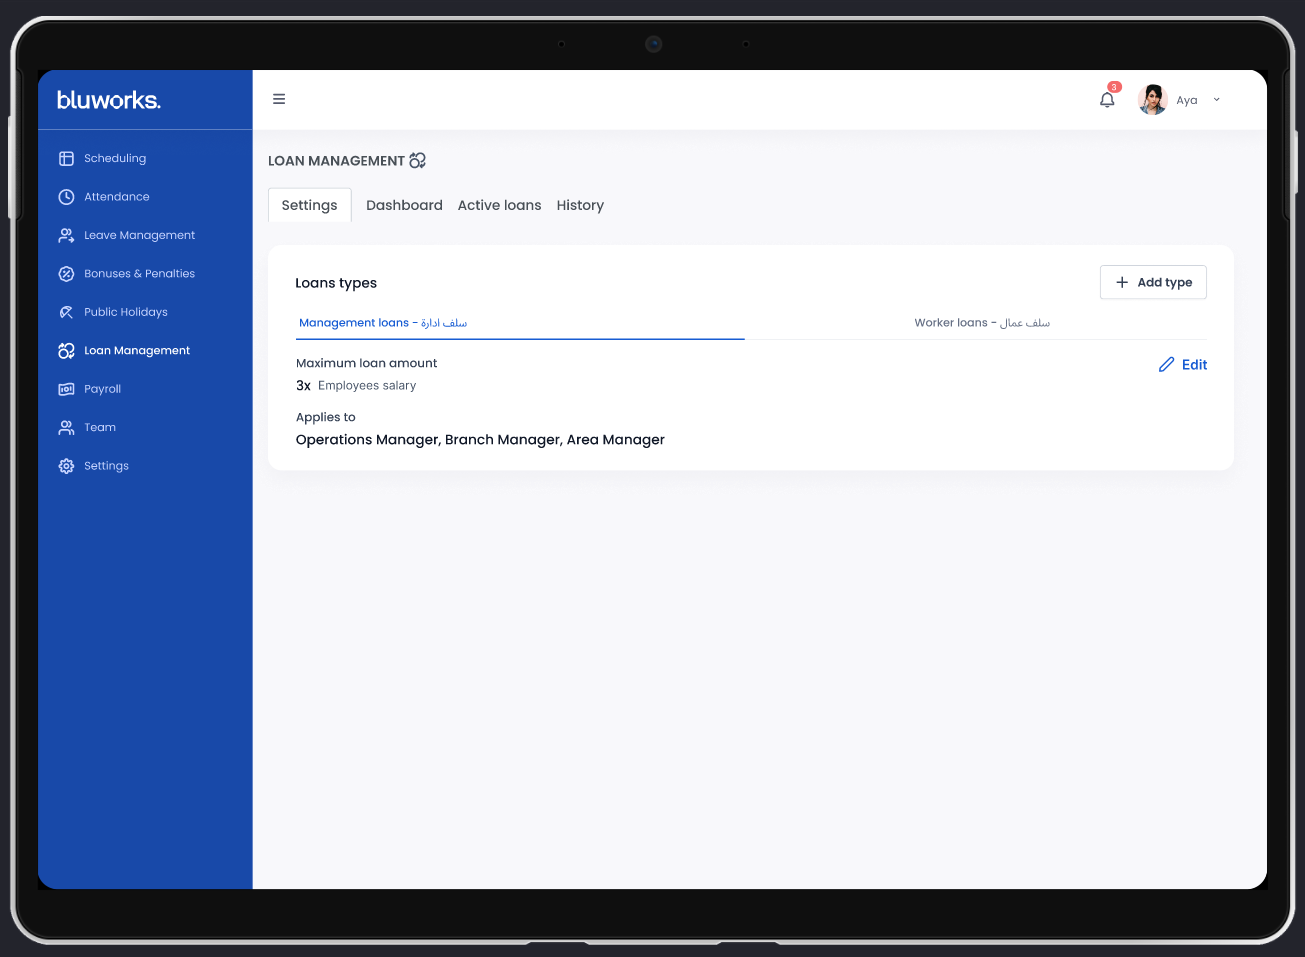Select the Worker loans type tab

tap(981, 323)
